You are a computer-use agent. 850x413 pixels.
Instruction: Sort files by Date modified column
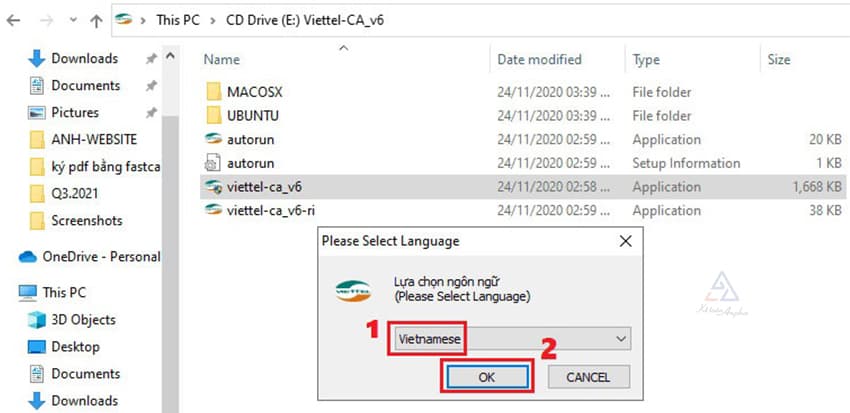[538, 60]
